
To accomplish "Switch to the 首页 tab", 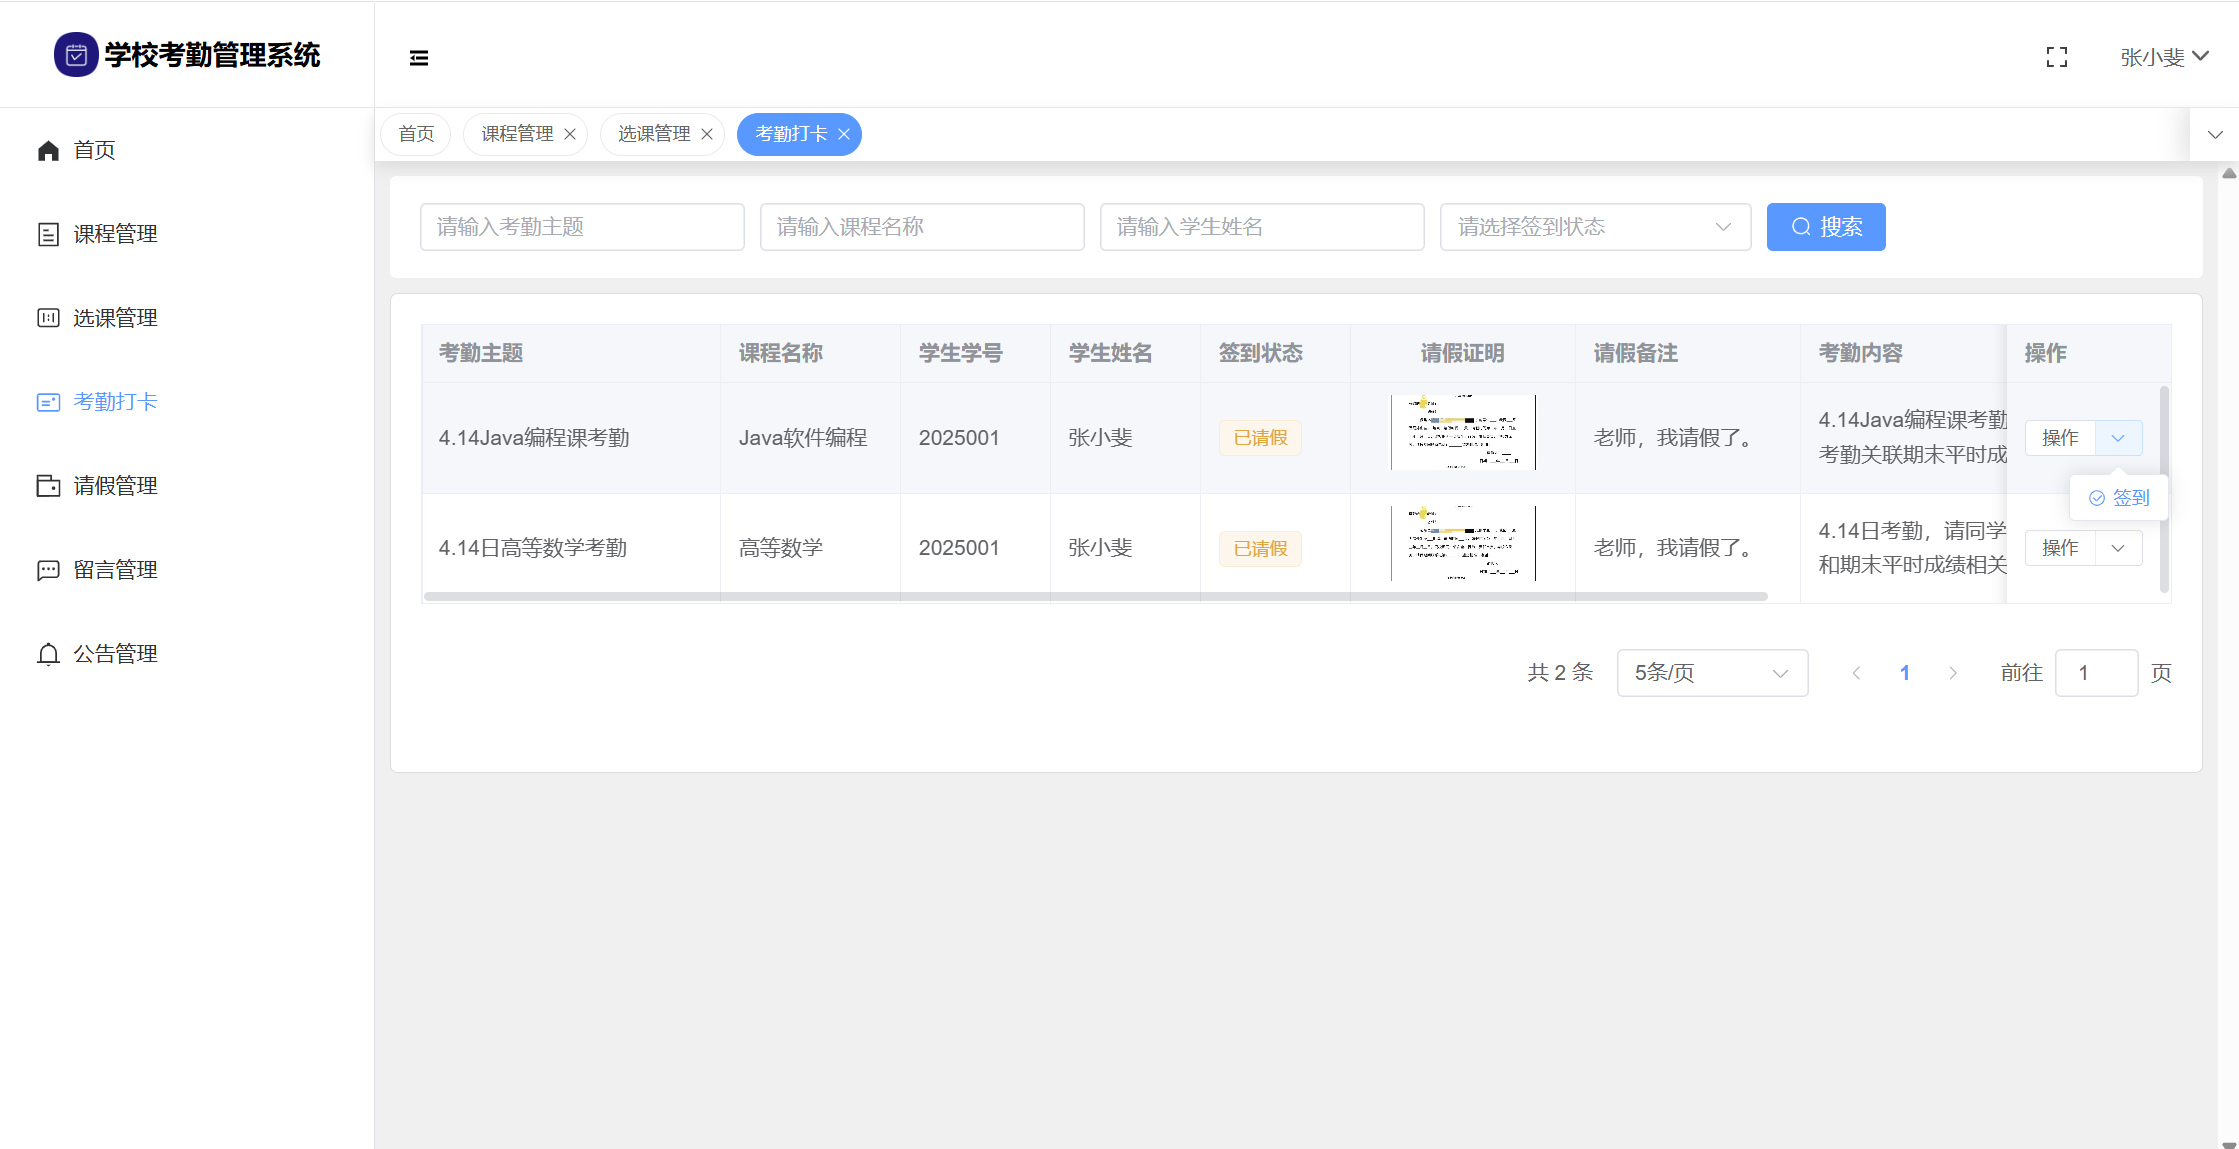I will coord(416,134).
